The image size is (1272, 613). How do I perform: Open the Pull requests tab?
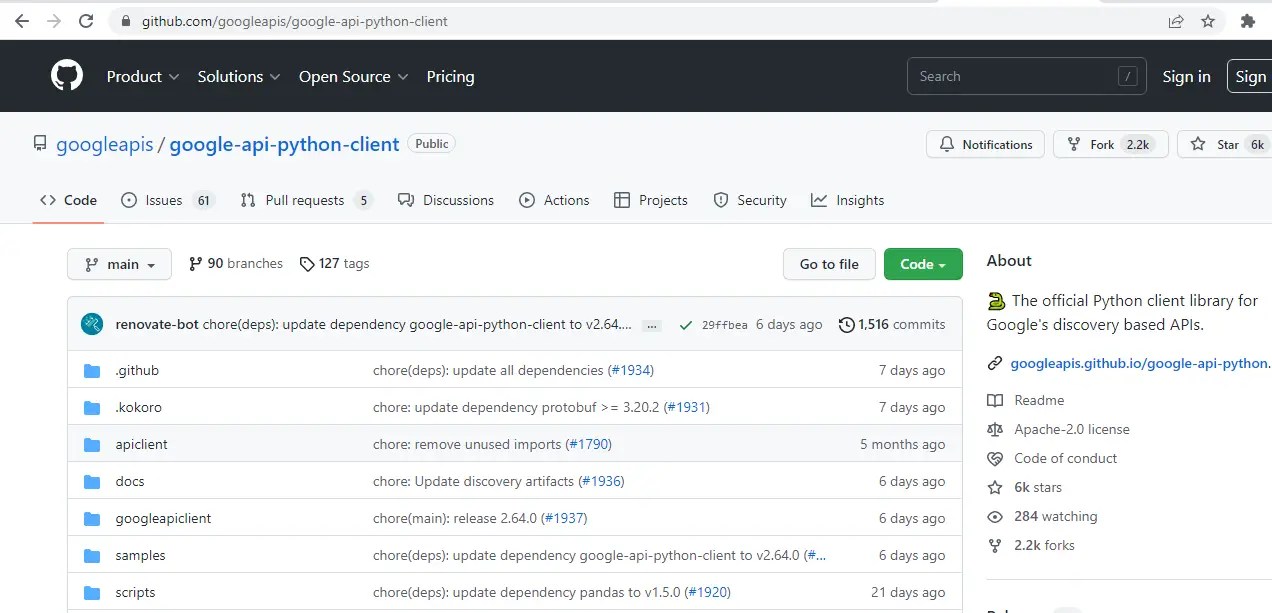[306, 200]
